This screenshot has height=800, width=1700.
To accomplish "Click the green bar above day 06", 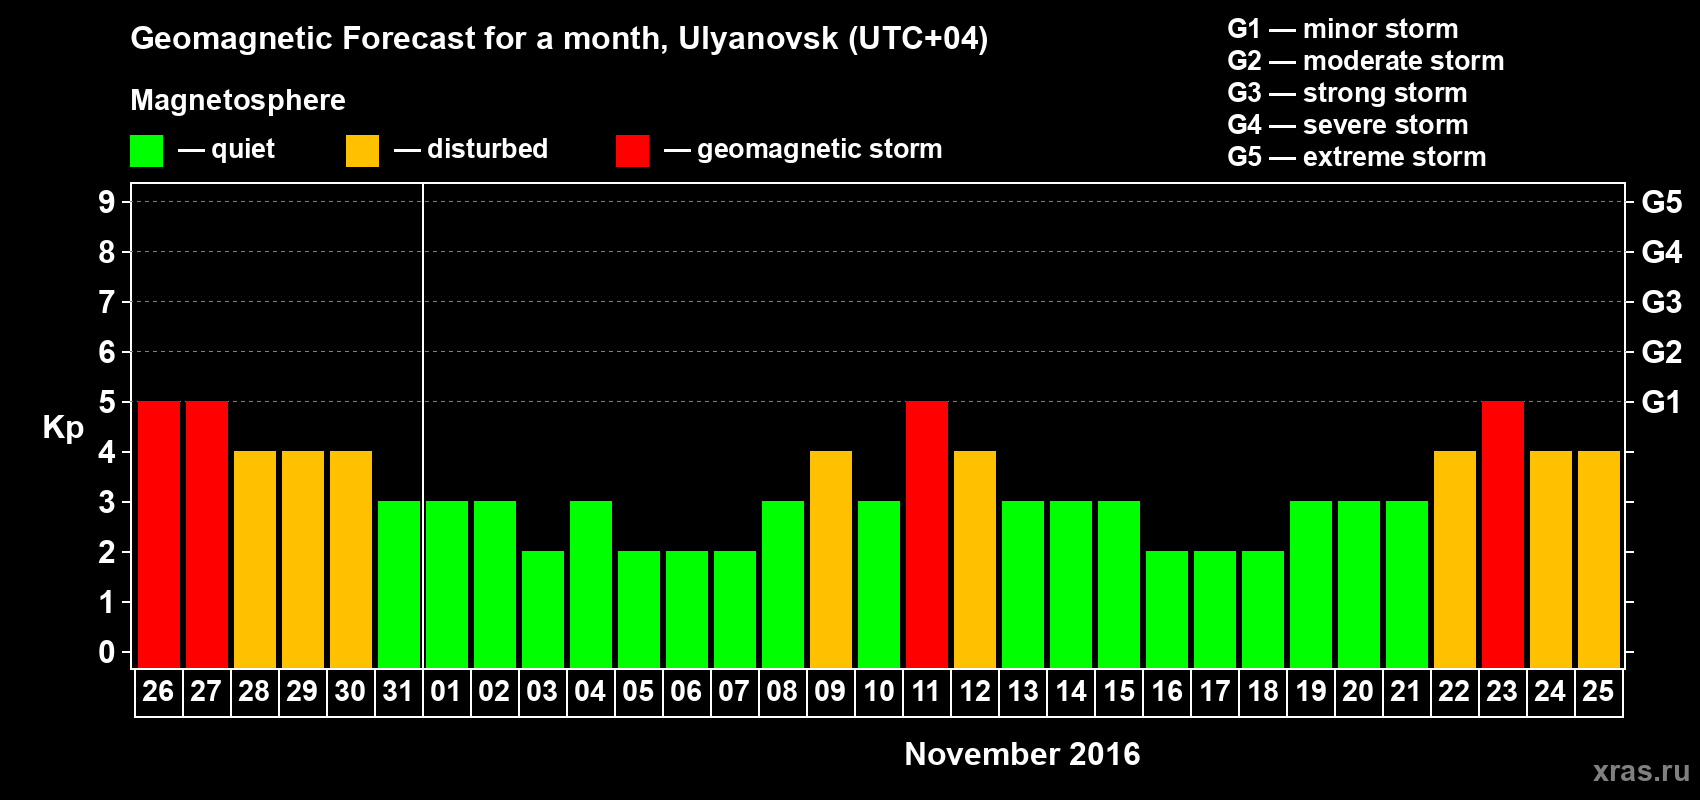I will coord(687,610).
